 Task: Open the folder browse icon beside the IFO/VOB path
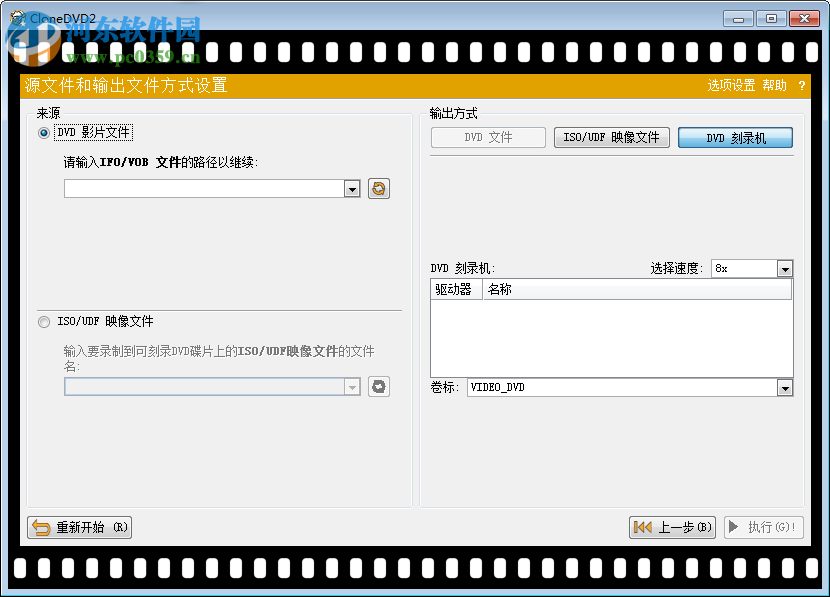click(378, 188)
